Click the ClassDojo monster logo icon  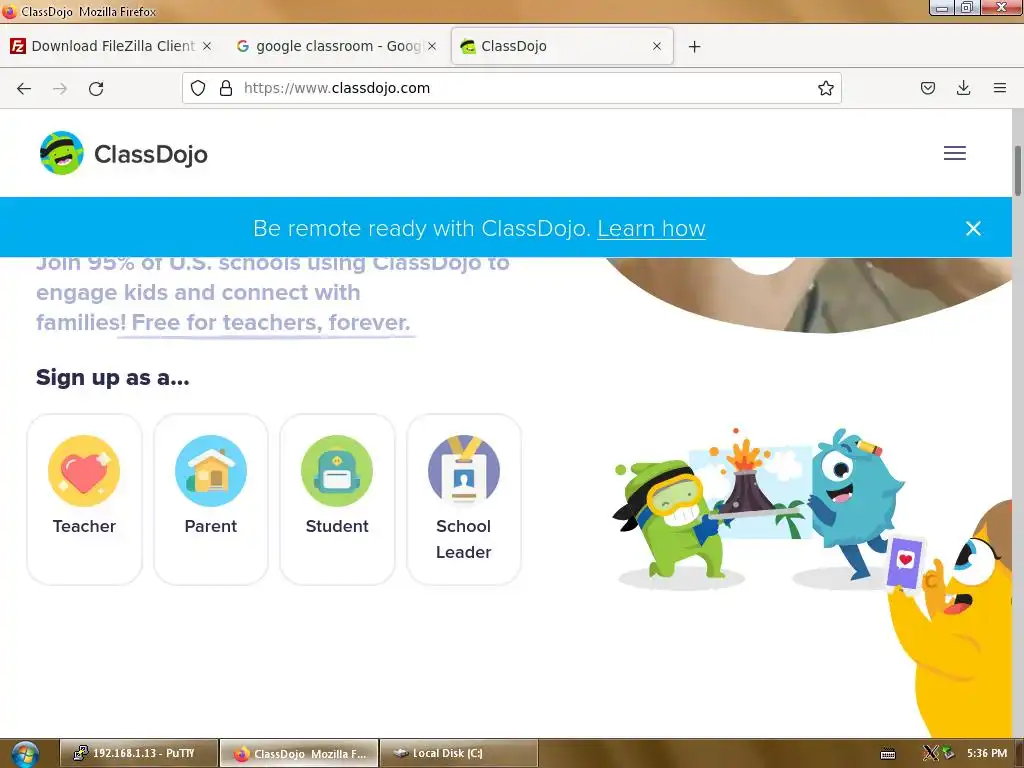pos(61,153)
